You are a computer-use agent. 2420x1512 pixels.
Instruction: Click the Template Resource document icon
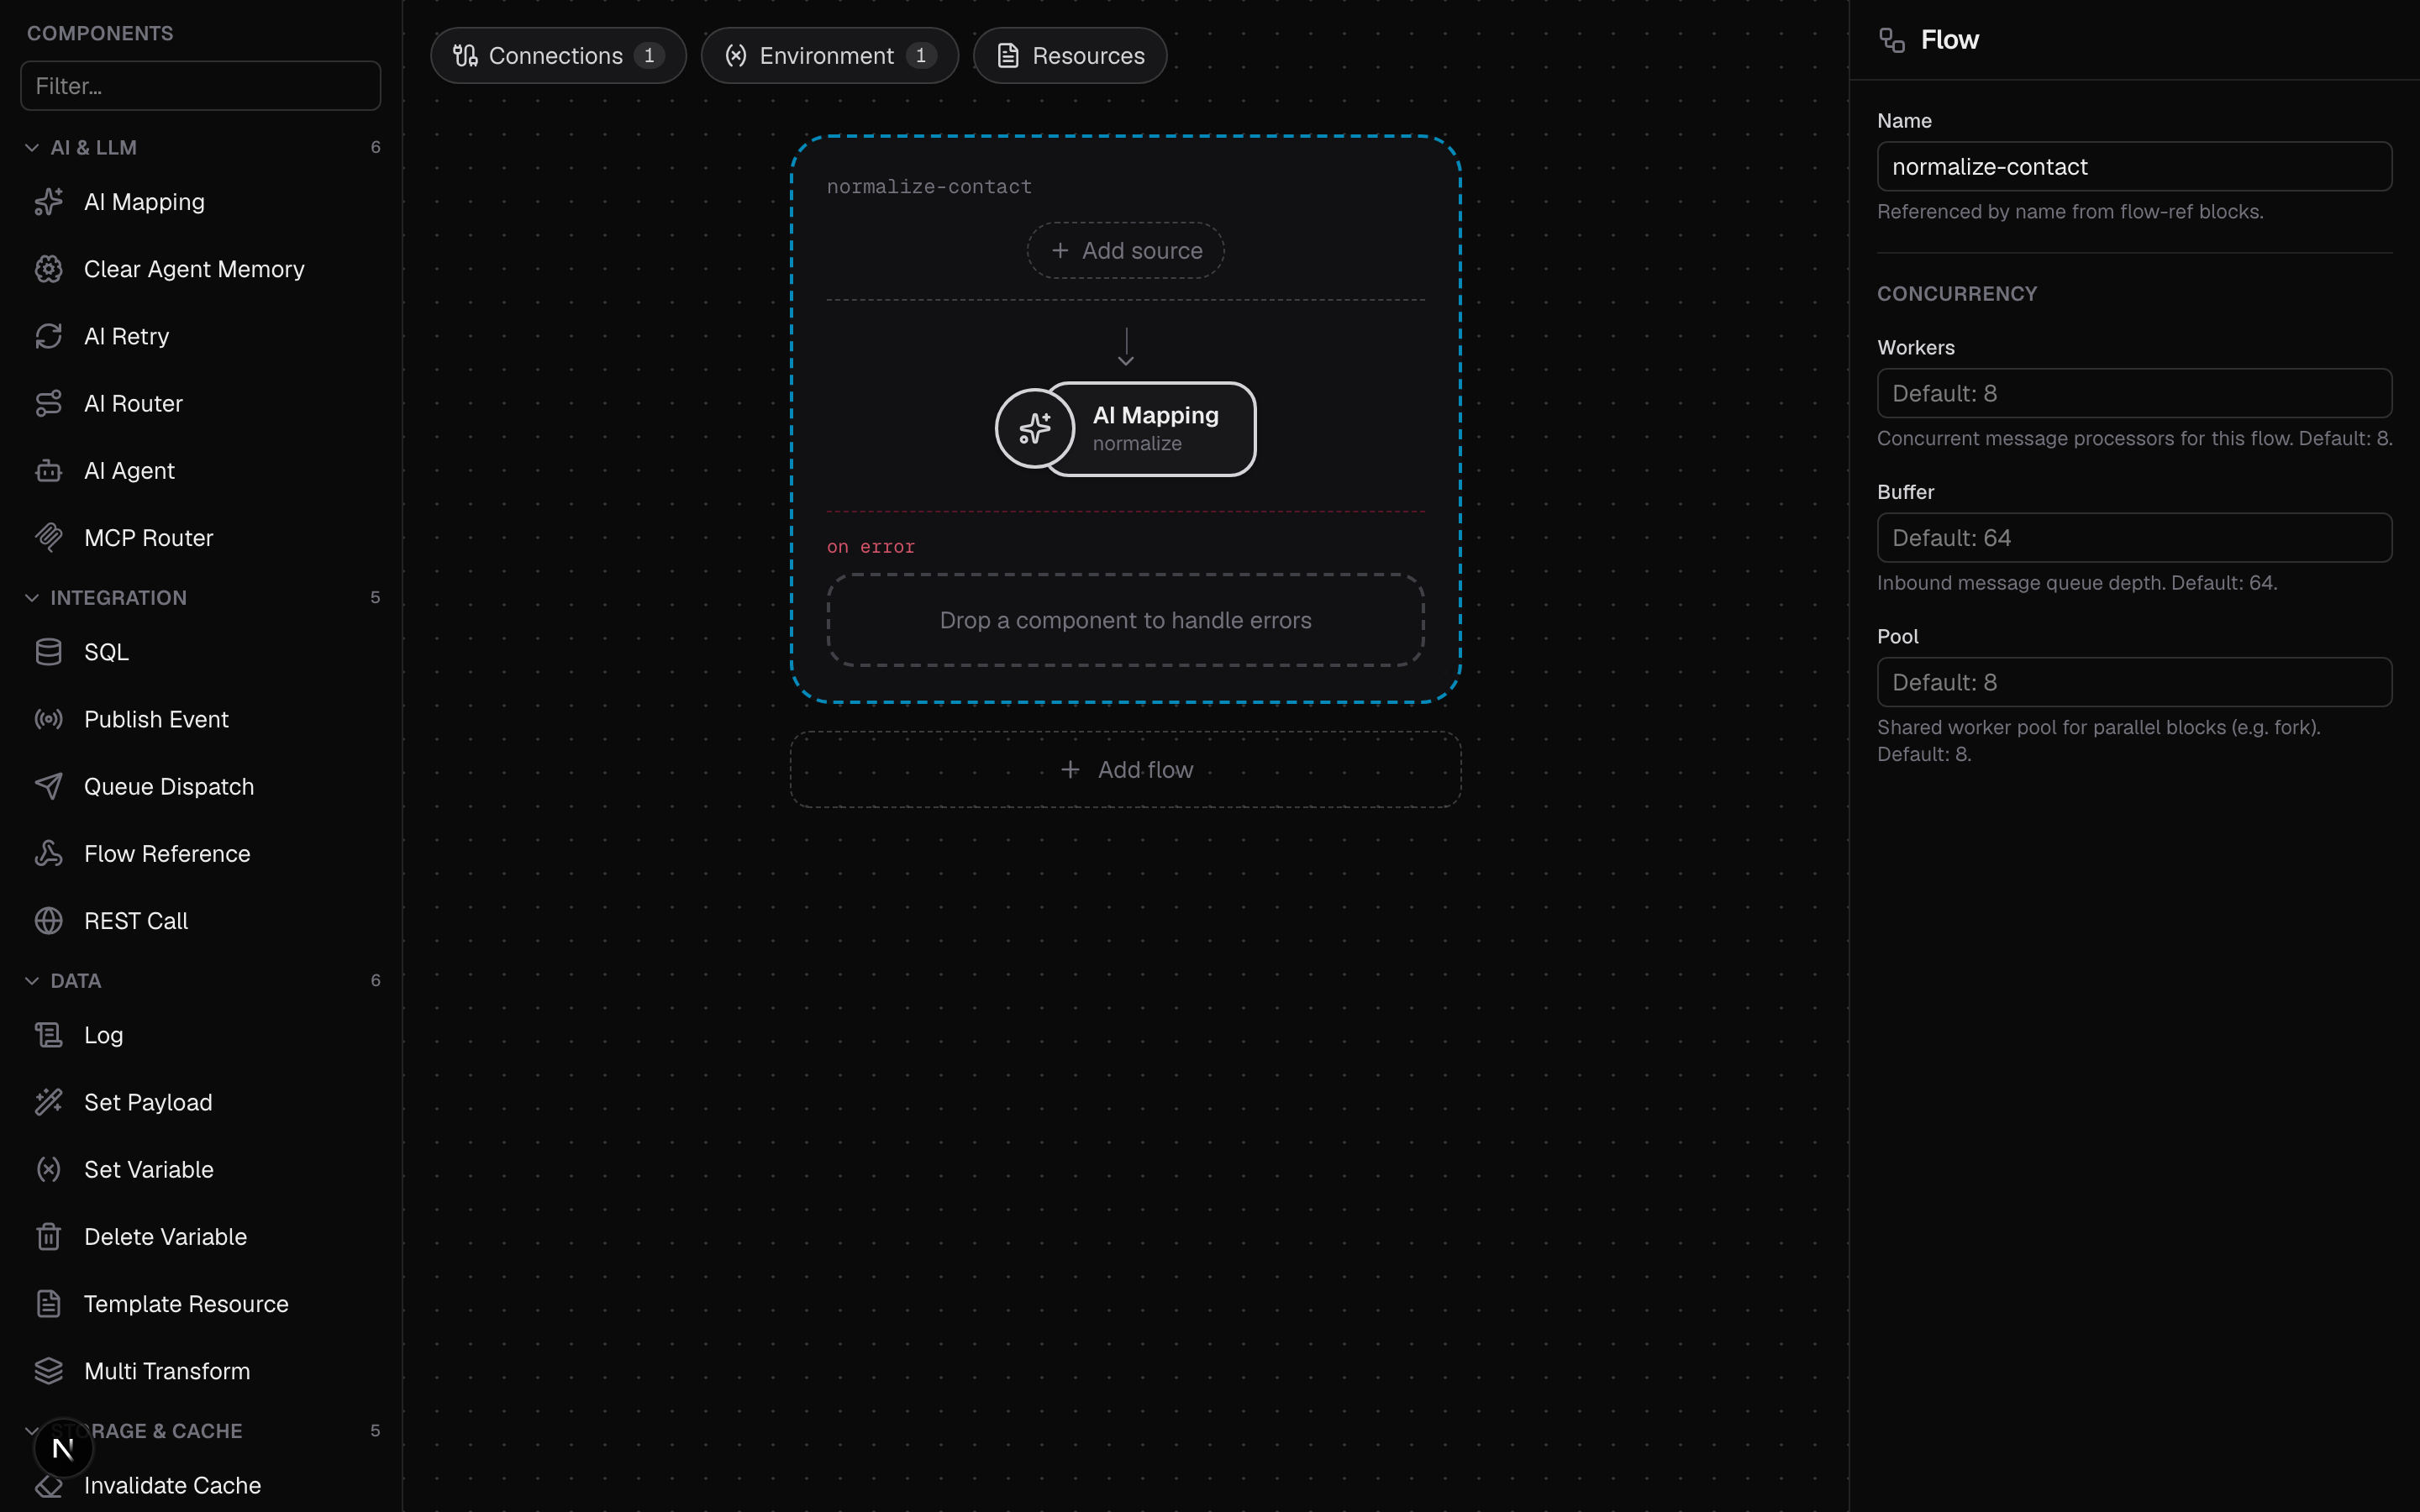pyautogui.click(x=48, y=1304)
